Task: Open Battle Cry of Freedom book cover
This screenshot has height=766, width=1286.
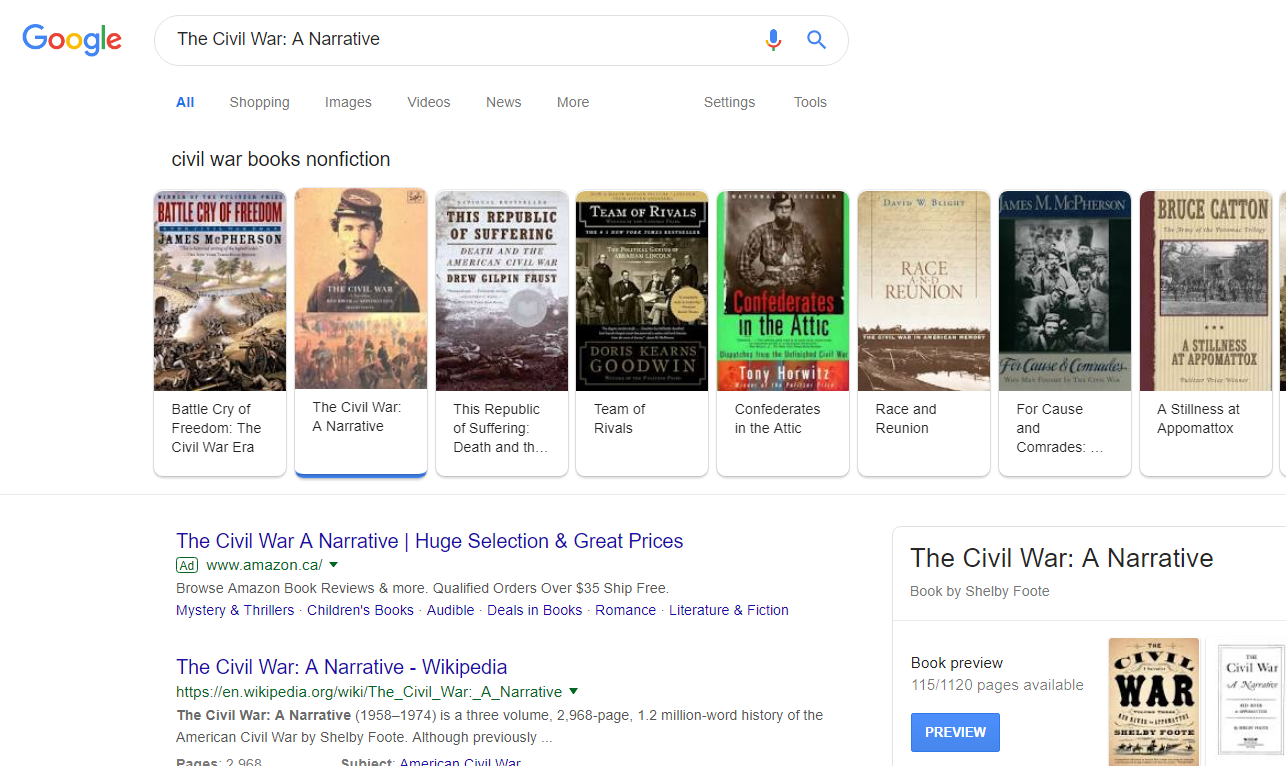Action: coord(220,290)
